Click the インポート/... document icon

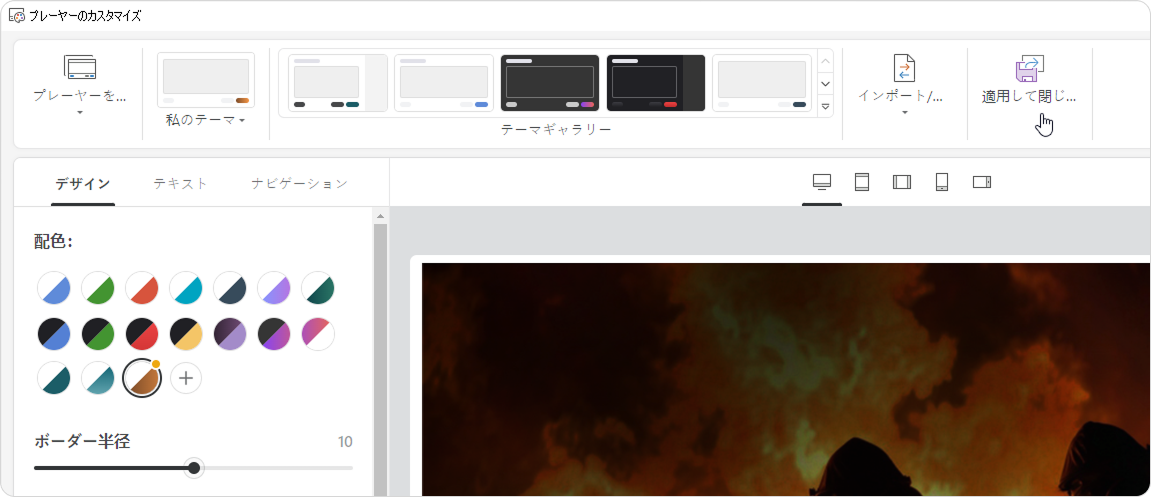coord(904,68)
